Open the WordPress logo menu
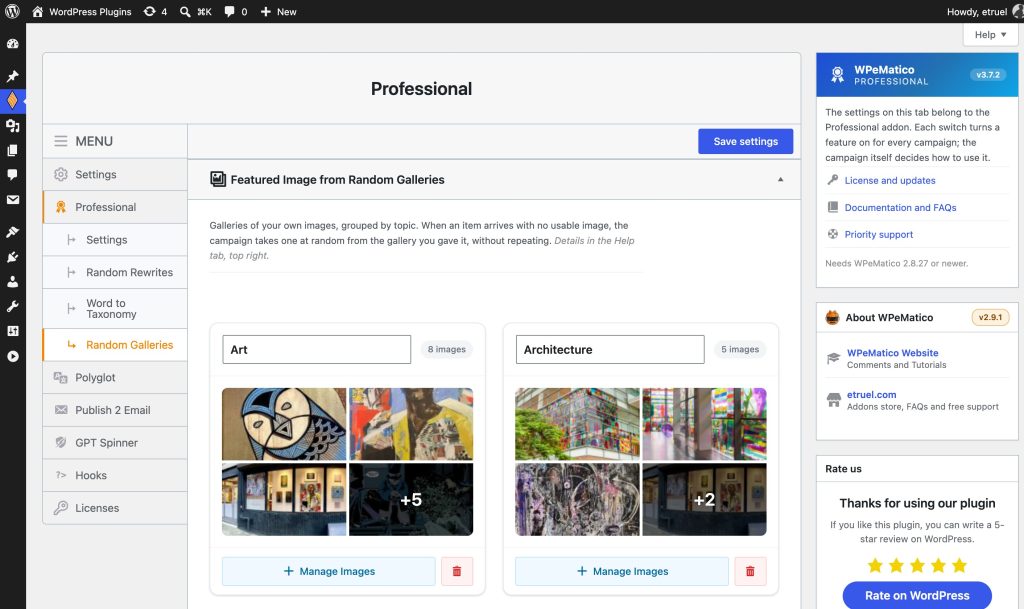 tap(12, 11)
